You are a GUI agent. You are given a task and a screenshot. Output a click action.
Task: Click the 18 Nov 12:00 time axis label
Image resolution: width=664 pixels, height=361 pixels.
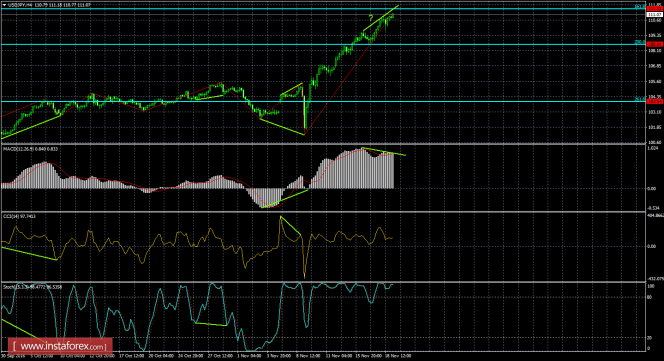pyautogui.click(x=399, y=356)
